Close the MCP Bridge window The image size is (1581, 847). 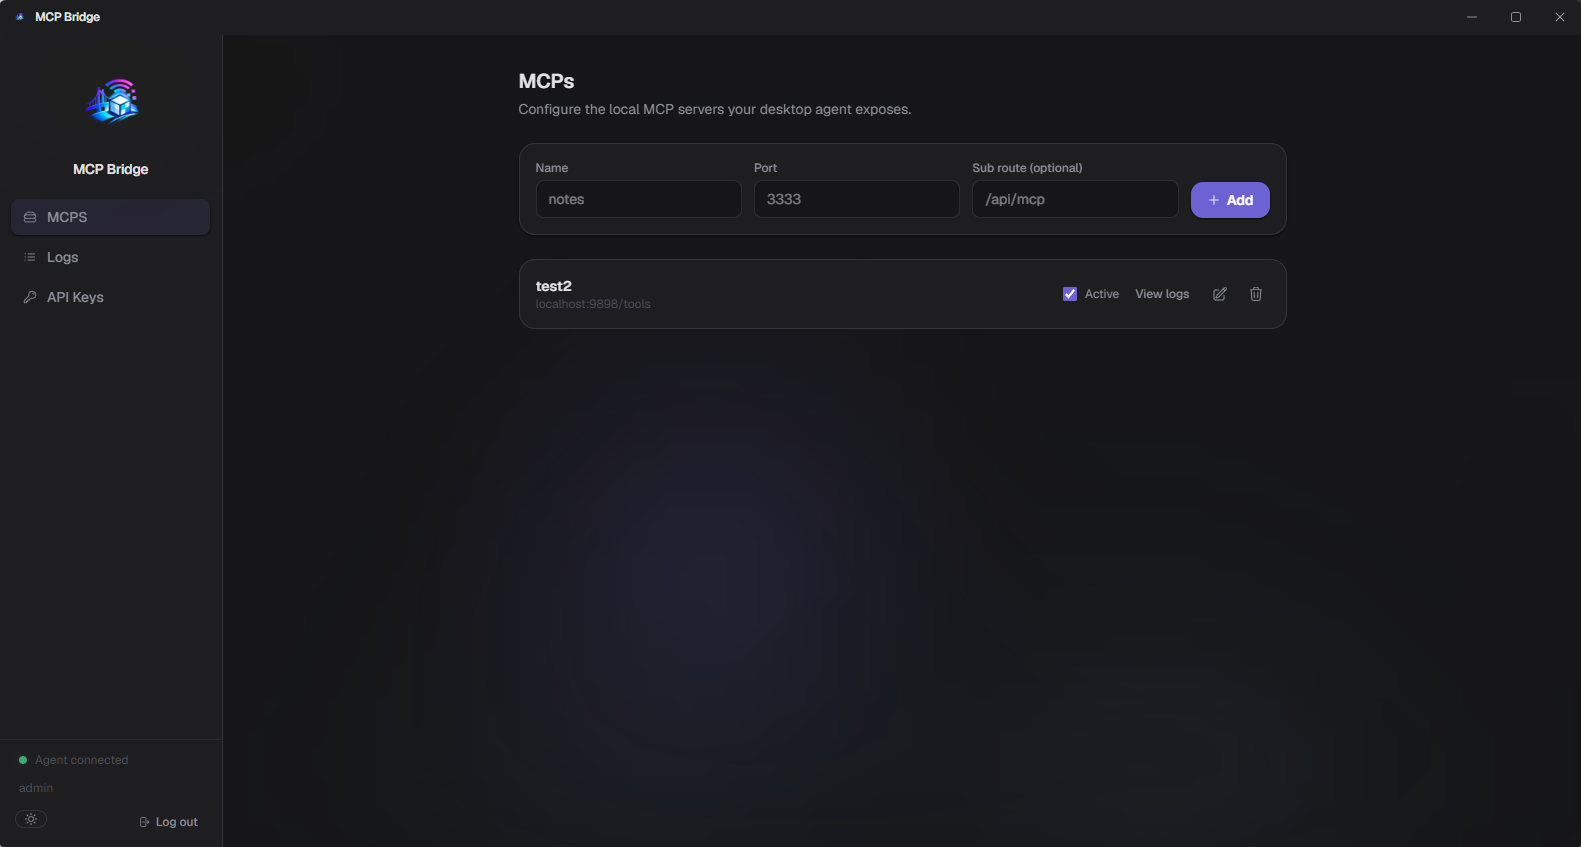click(1560, 17)
